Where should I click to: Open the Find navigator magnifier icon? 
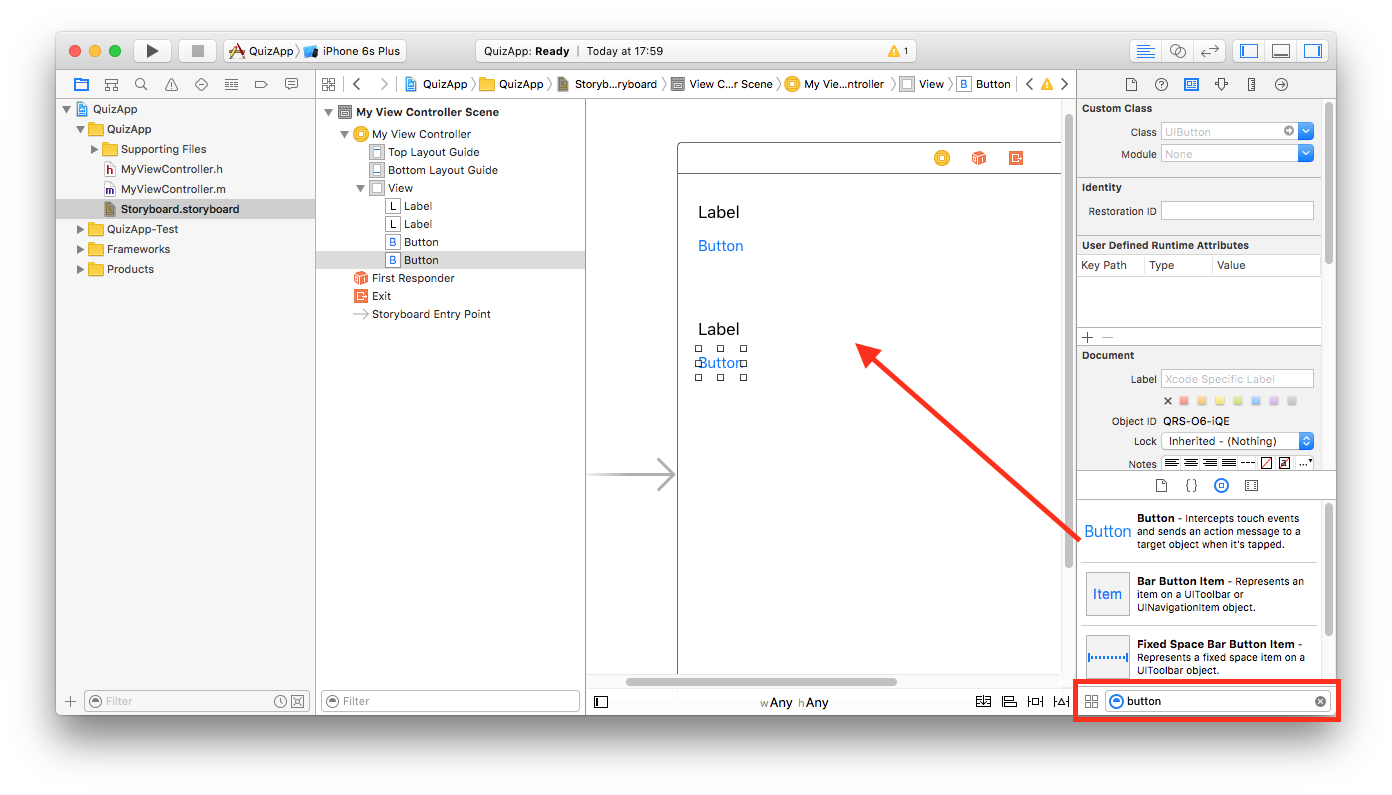(x=141, y=84)
